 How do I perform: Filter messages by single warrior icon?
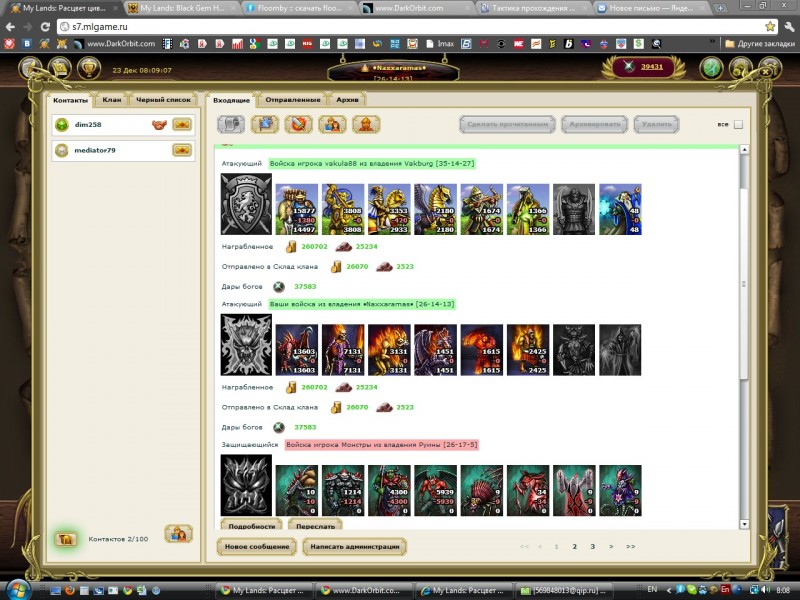pos(366,124)
